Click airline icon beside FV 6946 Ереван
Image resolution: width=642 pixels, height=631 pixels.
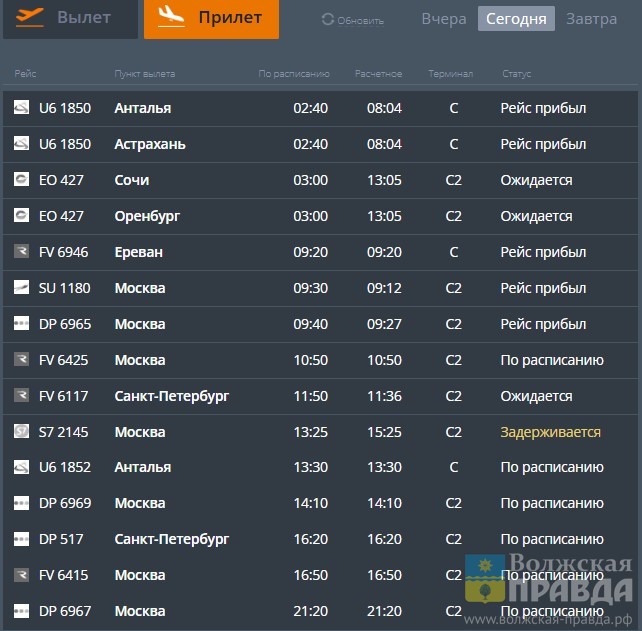21,252
